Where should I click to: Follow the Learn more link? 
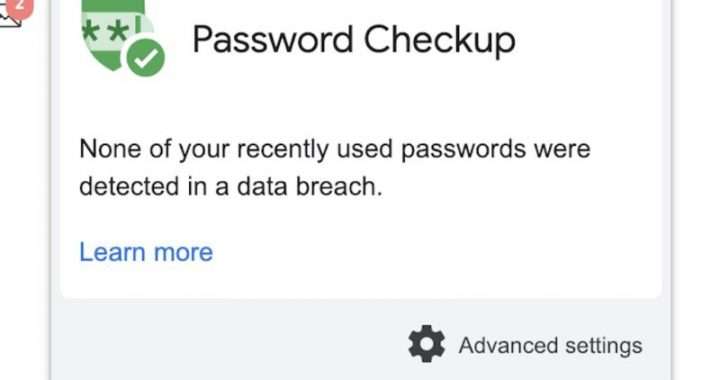pyautogui.click(x=146, y=252)
